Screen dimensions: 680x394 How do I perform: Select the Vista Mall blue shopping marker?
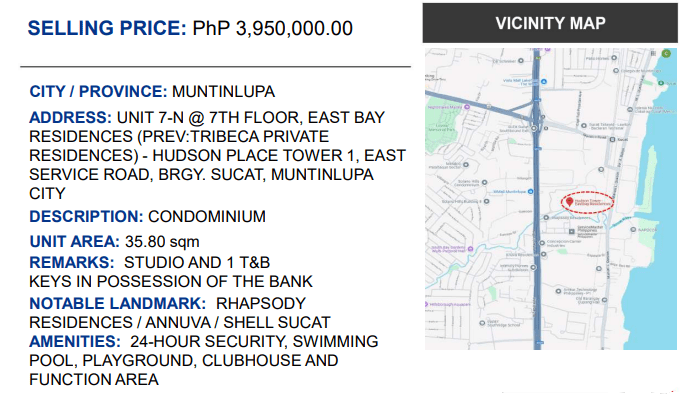point(544,81)
